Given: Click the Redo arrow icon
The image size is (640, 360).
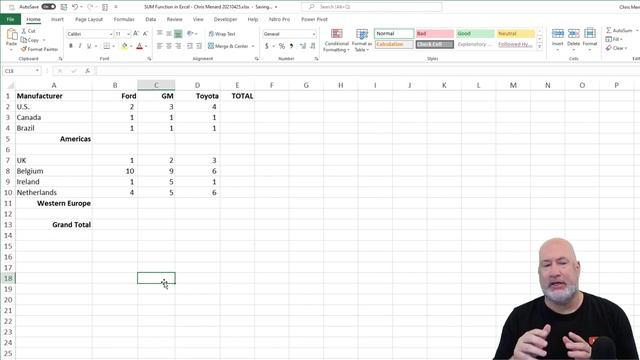Looking at the screenshot, I should tap(90, 7).
